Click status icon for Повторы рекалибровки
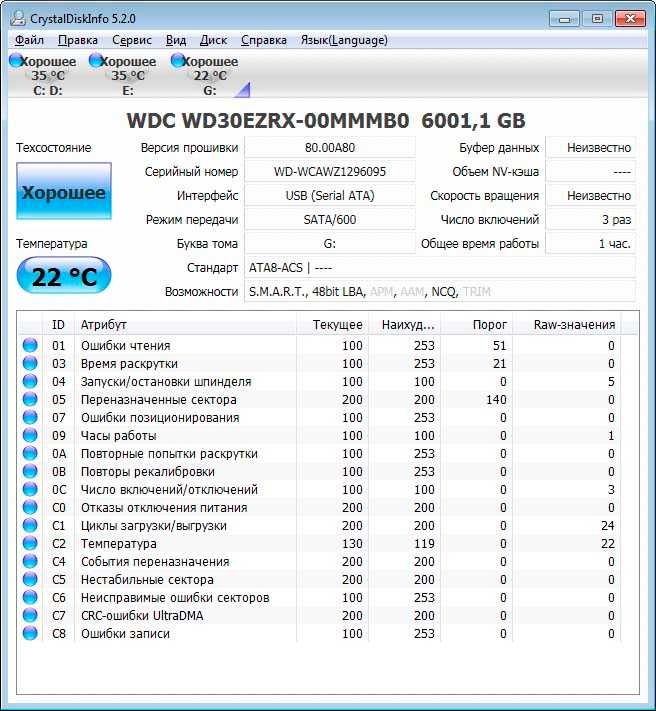The width and height of the screenshot is (656, 711). (x=30, y=471)
